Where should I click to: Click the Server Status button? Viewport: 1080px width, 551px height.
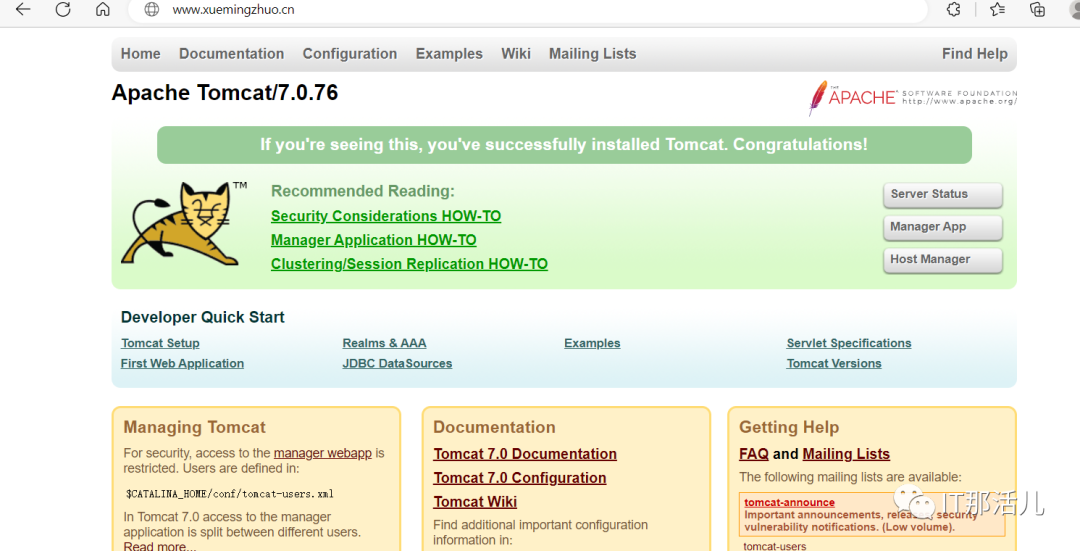[943, 195]
